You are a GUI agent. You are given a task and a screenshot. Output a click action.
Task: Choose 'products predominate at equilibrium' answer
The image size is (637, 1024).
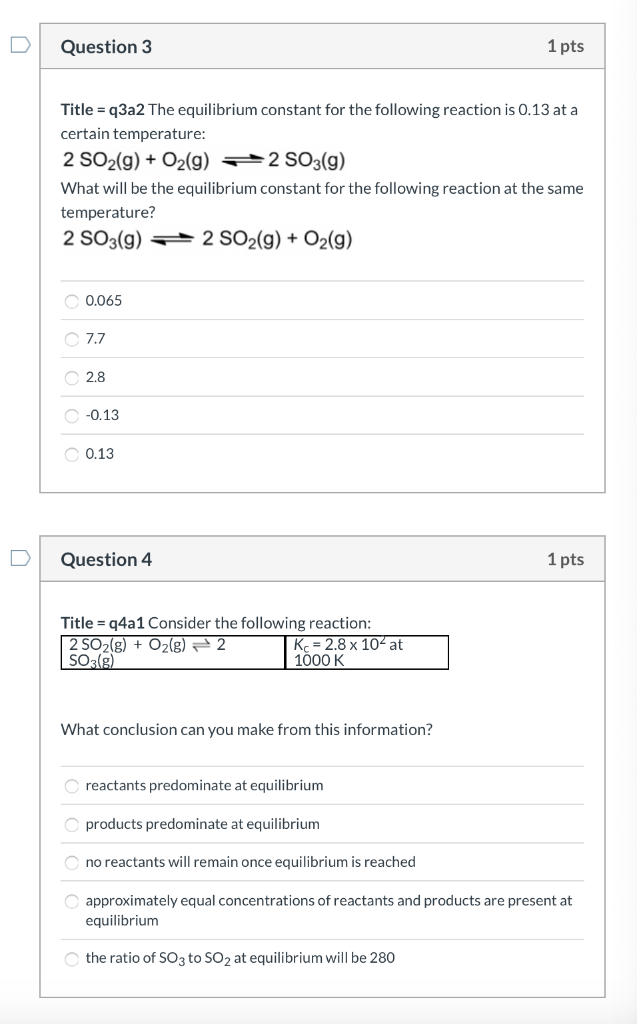[x=71, y=824]
